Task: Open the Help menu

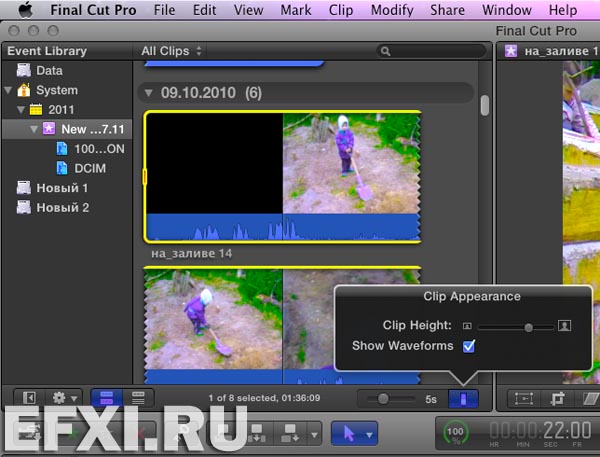Action: 563,10
